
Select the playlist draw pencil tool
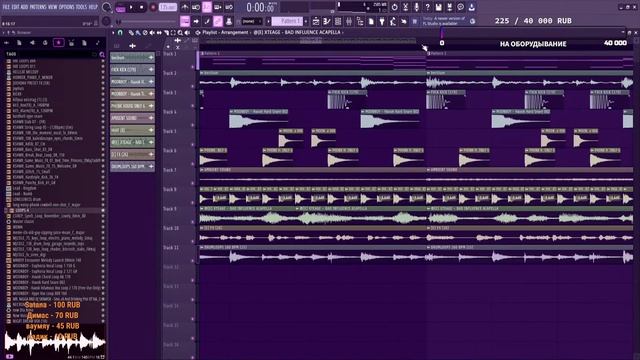pos(131,33)
